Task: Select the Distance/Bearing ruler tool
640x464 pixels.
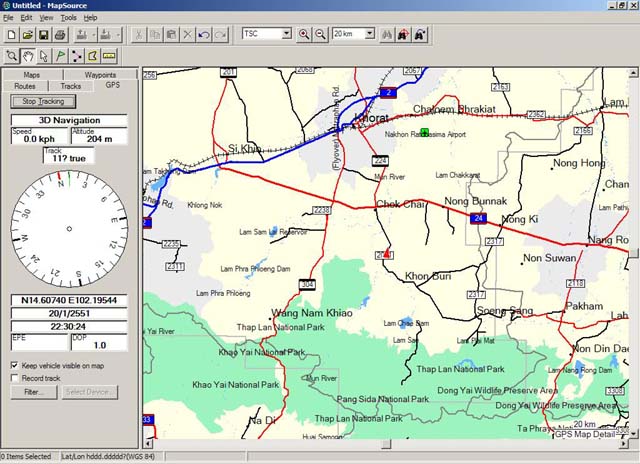Action: click(x=109, y=56)
